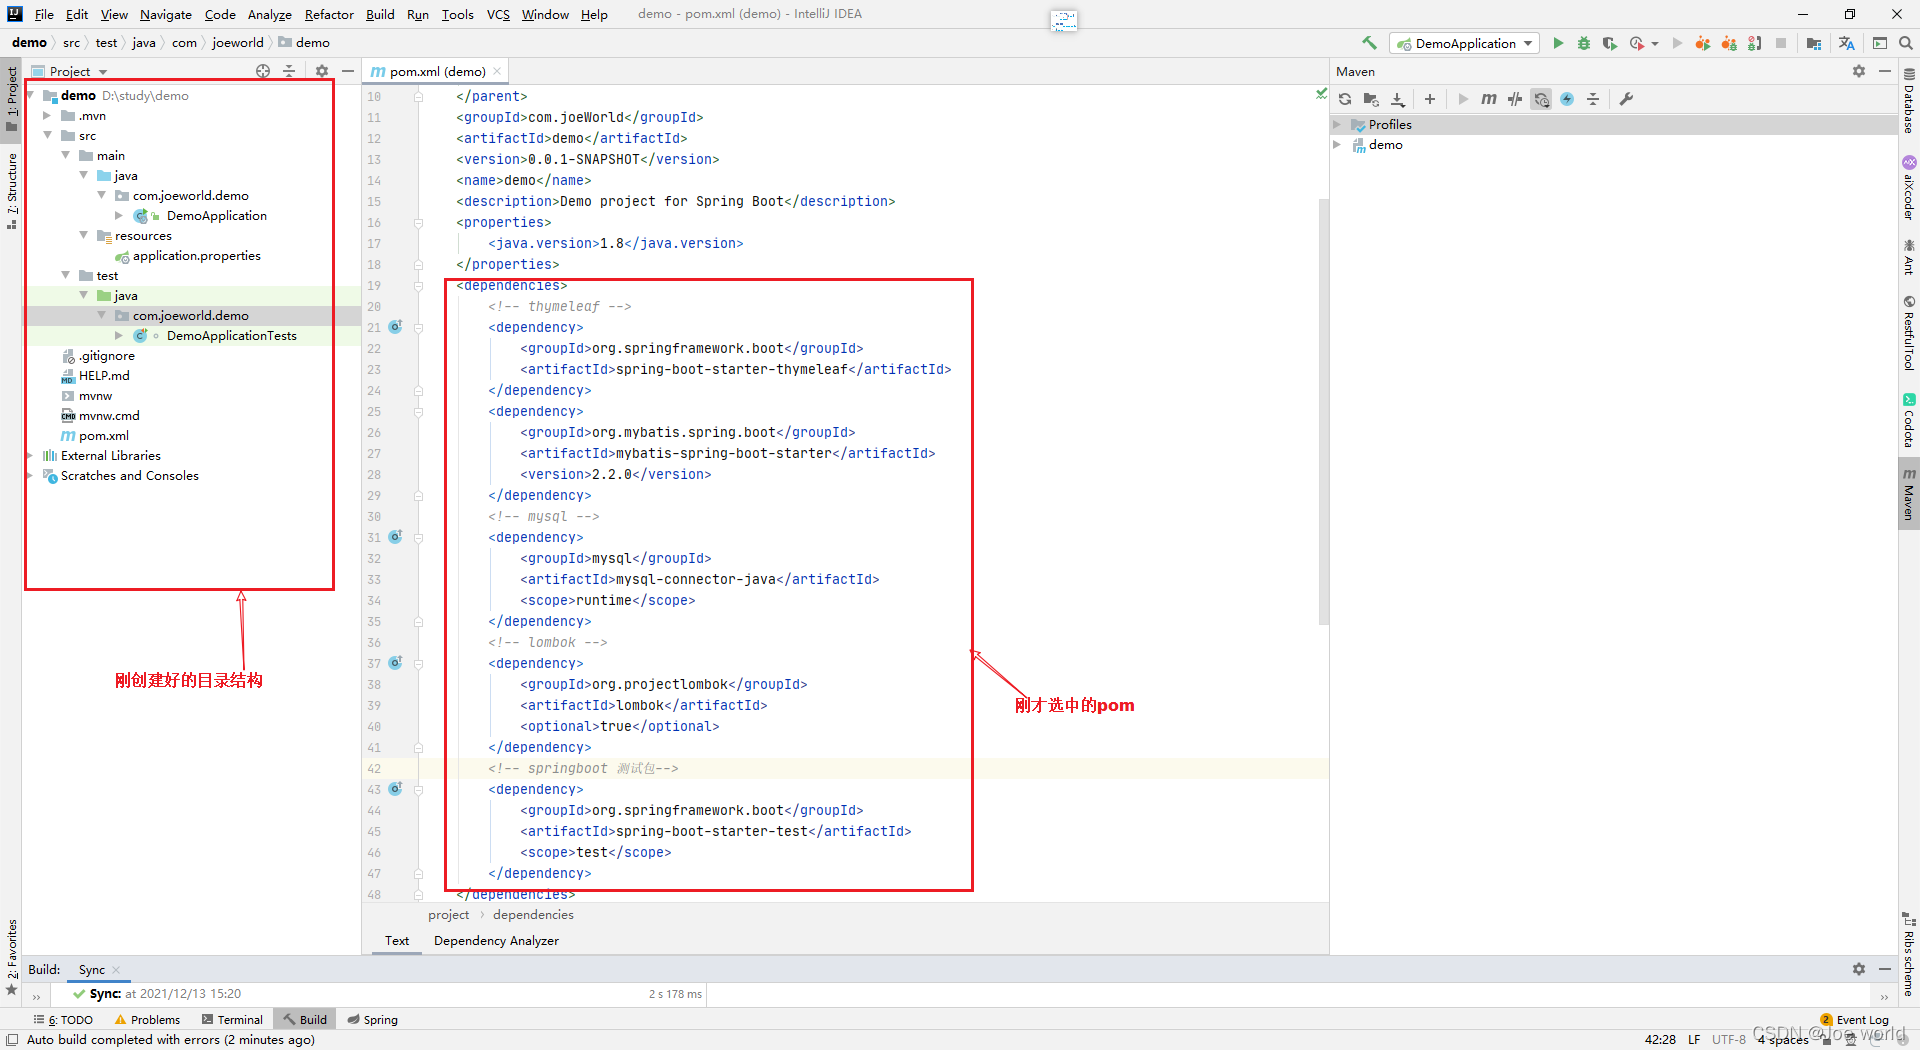Open the DemoApplication run configuration dropdown
The height and width of the screenshot is (1050, 1920).
coord(1465,43)
